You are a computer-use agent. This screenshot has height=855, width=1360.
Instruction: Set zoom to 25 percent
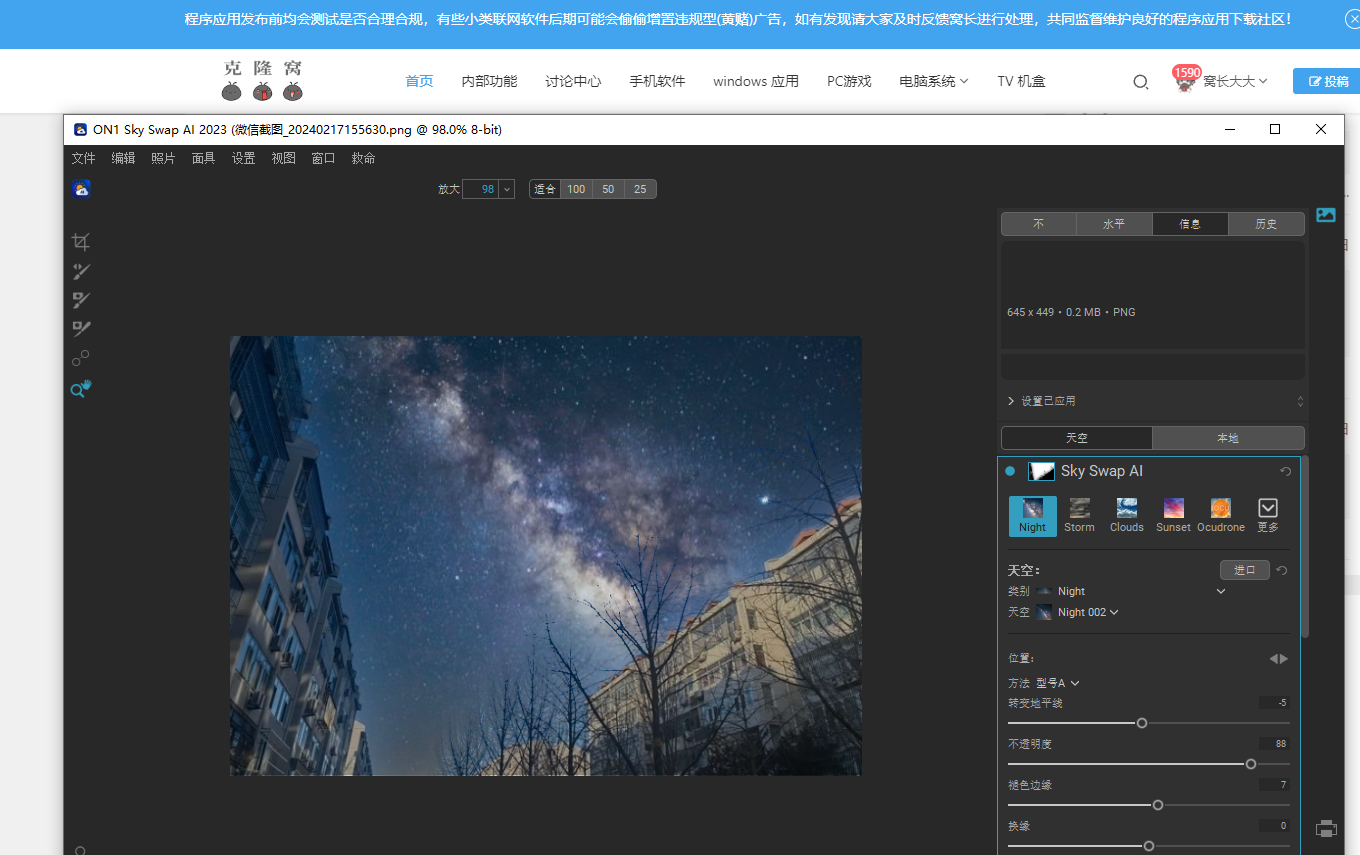click(640, 189)
